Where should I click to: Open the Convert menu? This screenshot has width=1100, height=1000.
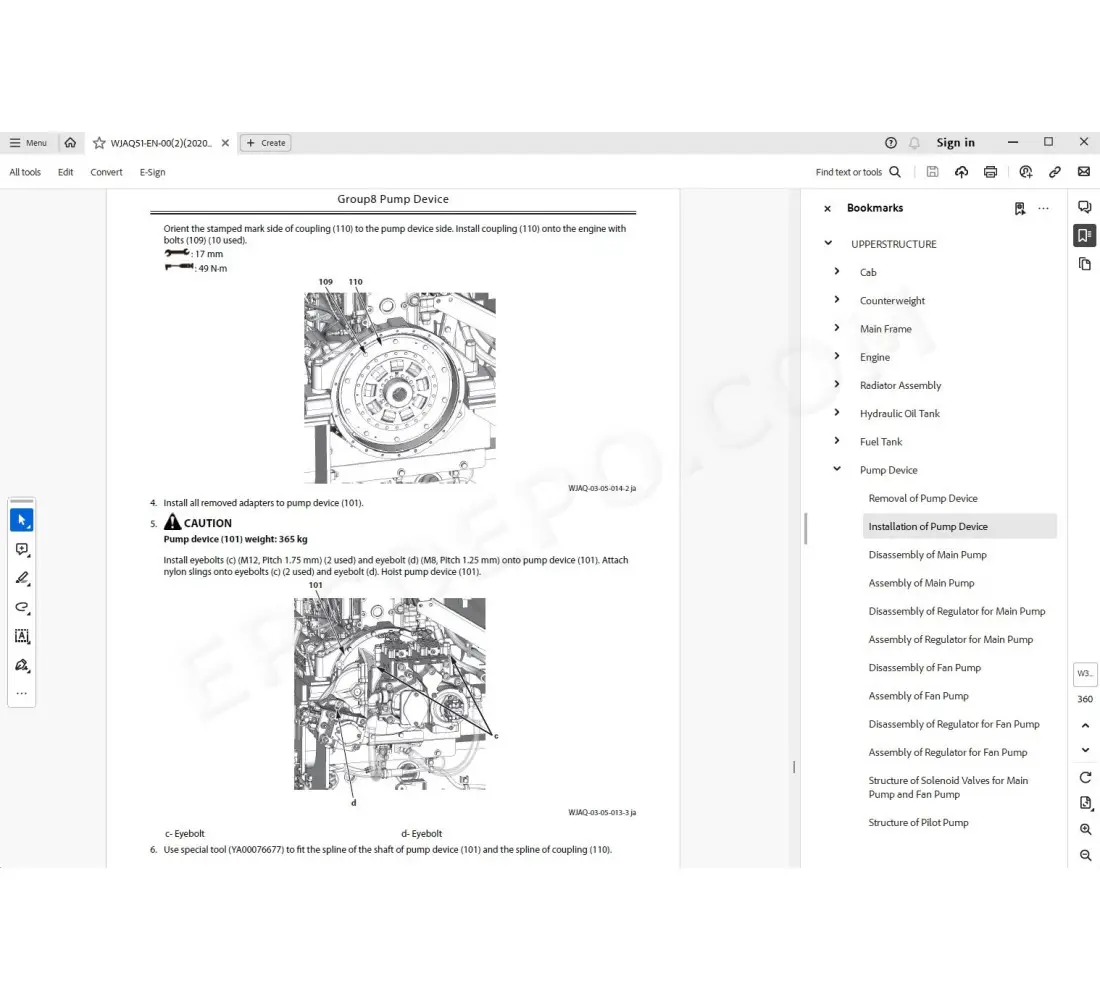click(x=106, y=172)
